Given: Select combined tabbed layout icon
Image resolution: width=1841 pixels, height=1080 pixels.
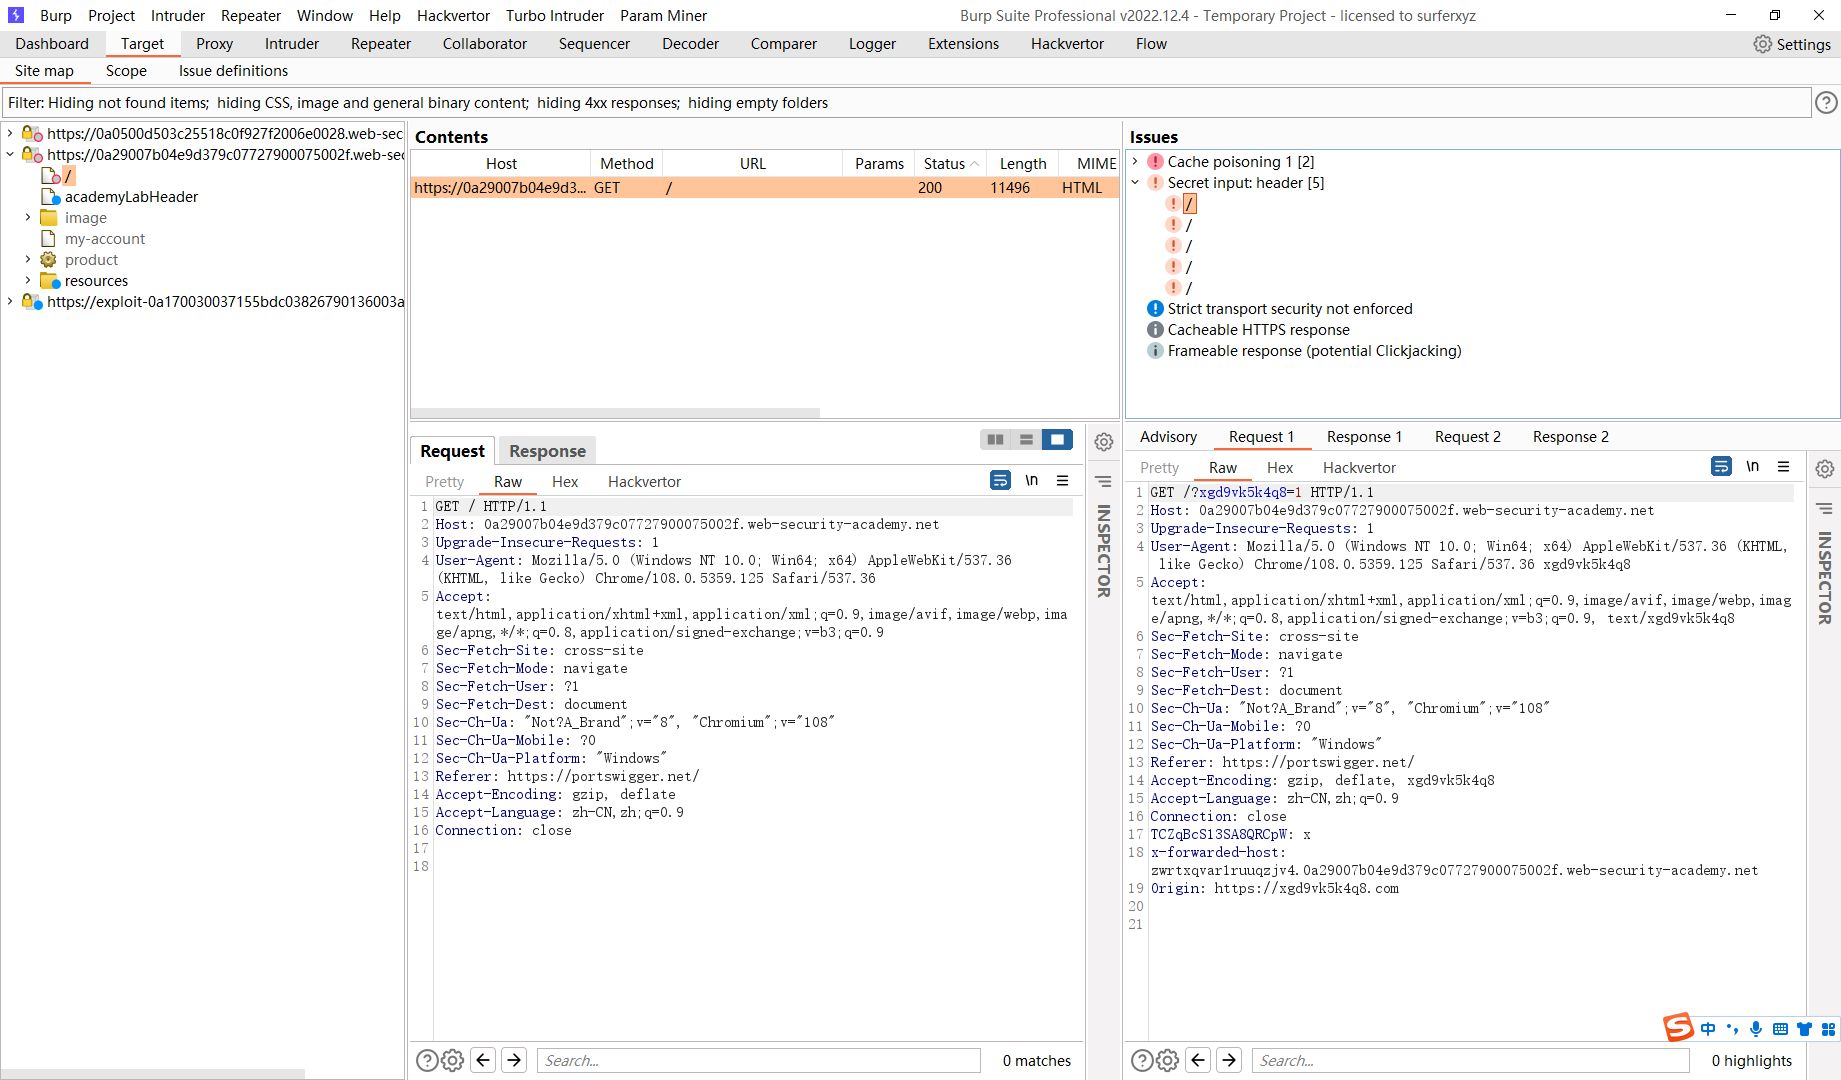Looking at the screenshot, I should 1057,439.
